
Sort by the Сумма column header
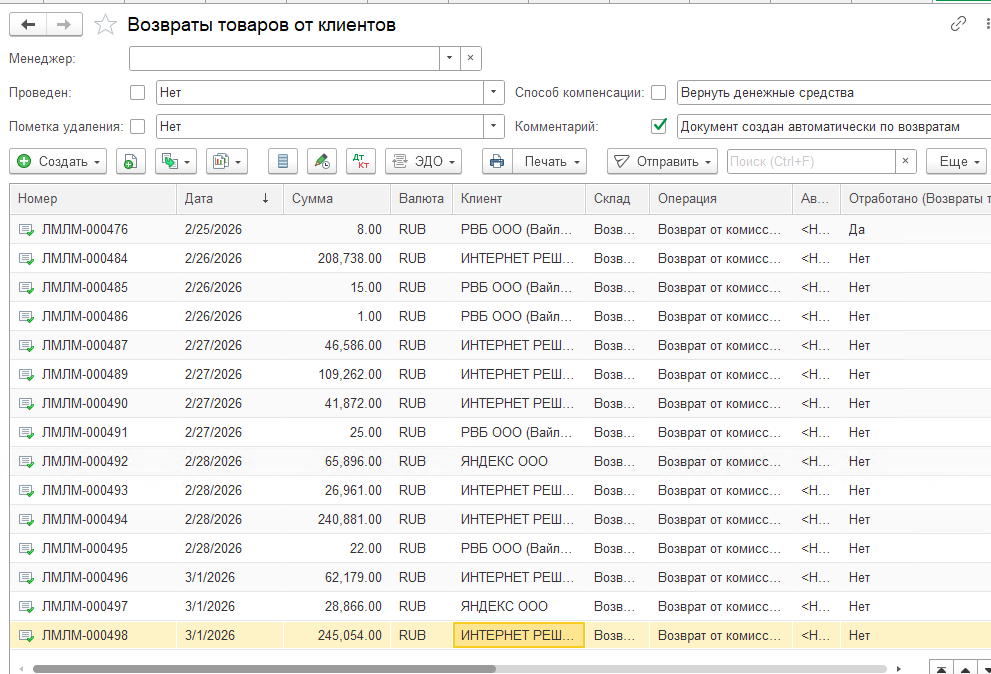point(336,199)
